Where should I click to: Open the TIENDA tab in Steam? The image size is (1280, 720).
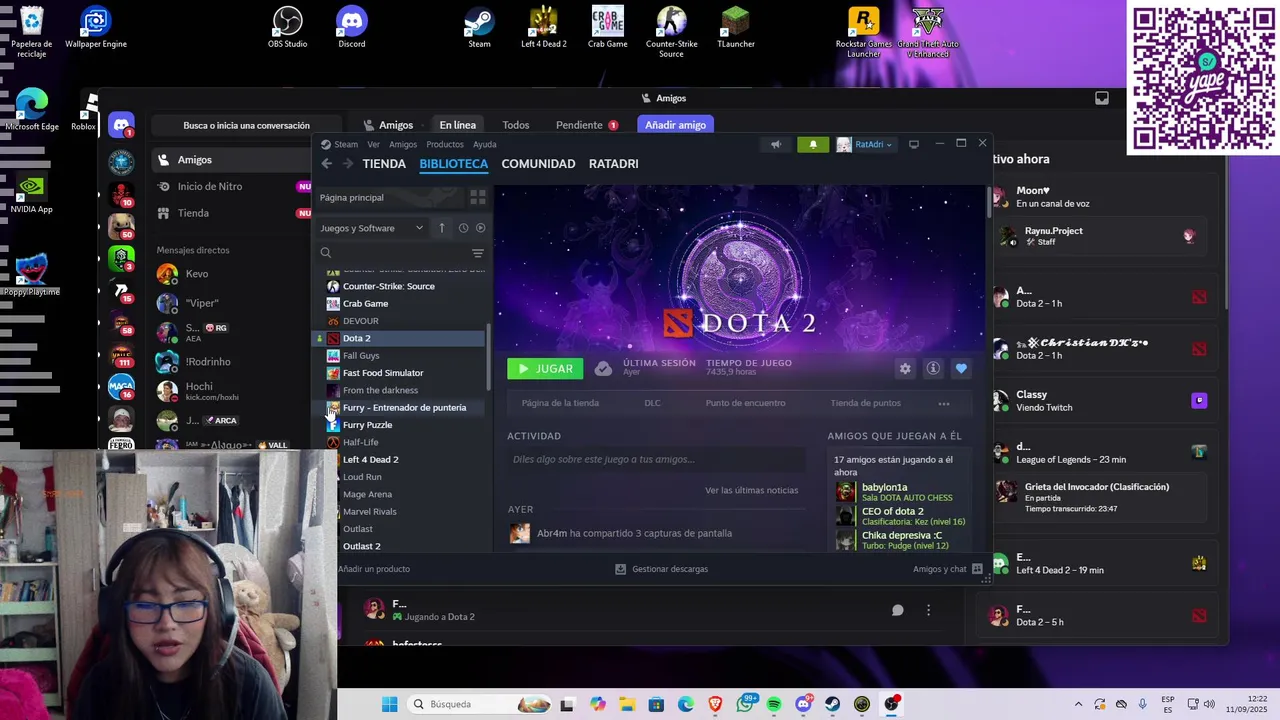pos(384,164)
